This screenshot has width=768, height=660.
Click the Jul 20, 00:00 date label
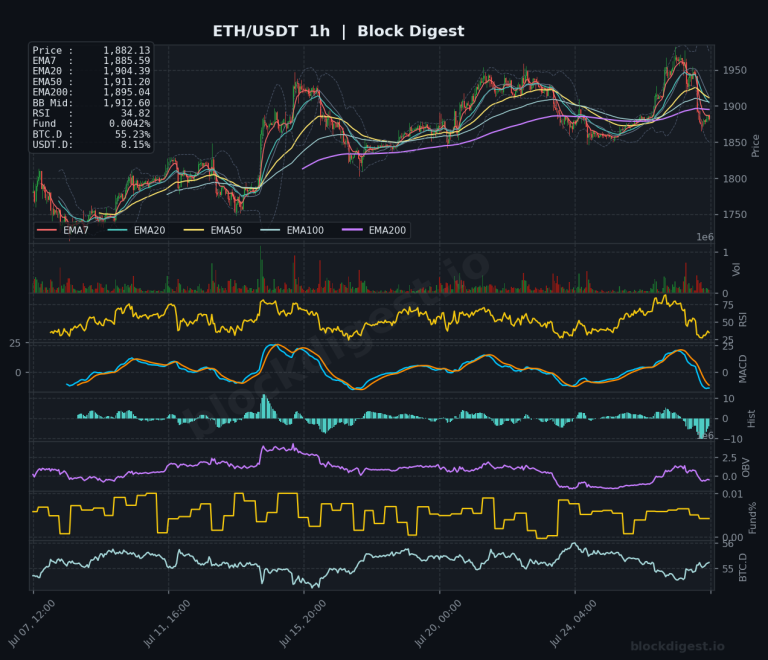pos(438,624)
